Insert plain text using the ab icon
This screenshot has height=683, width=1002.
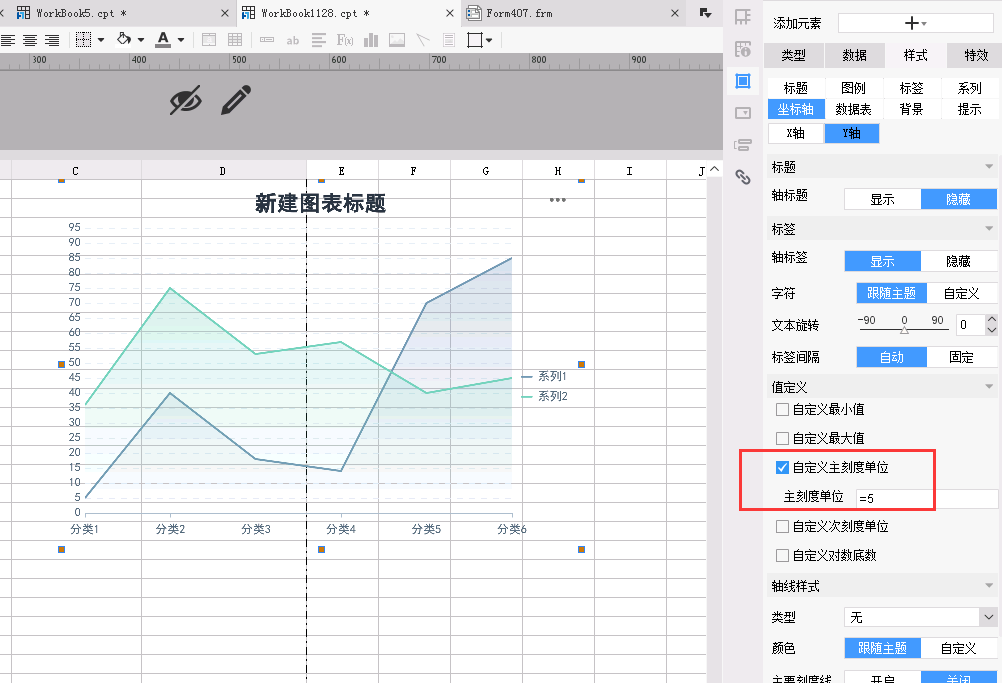point(293,40)
